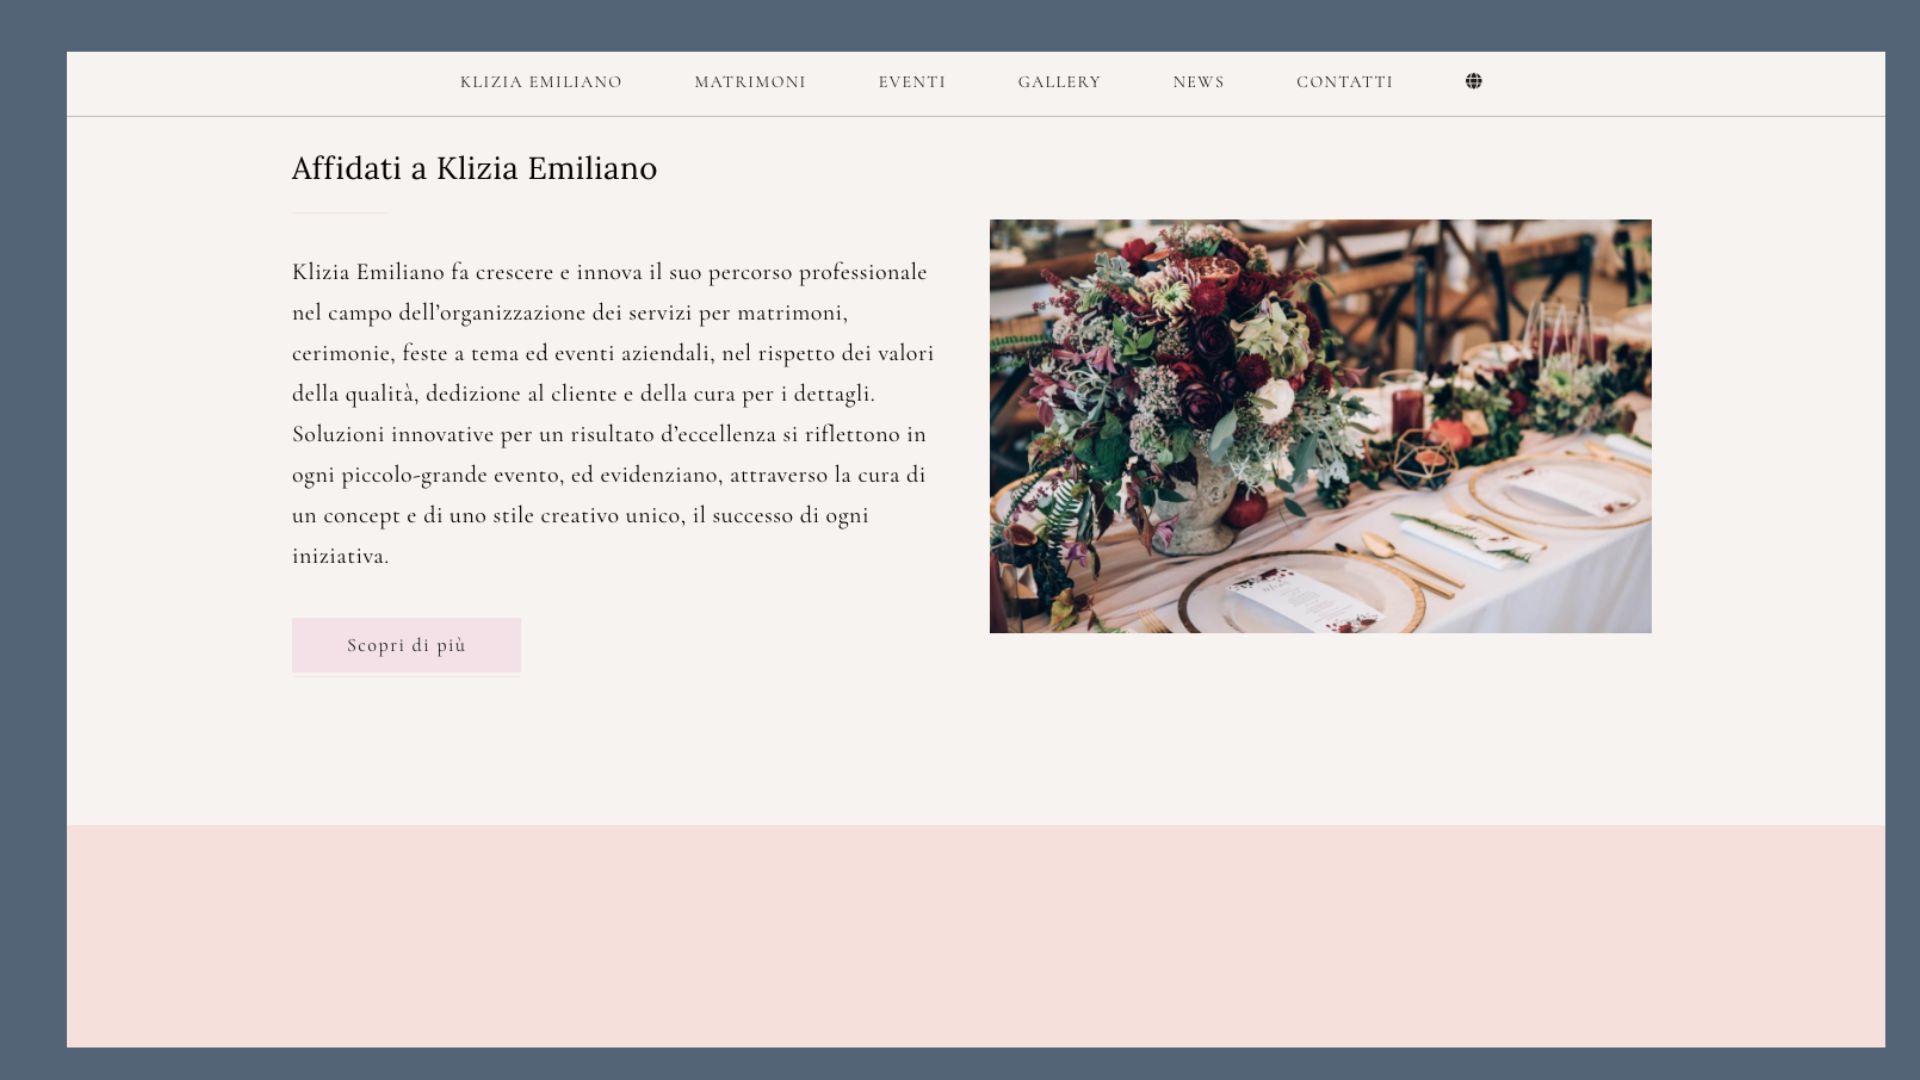Open the News section
This screenshot has height=1080, width=1920.
[x=1198, y=82]
